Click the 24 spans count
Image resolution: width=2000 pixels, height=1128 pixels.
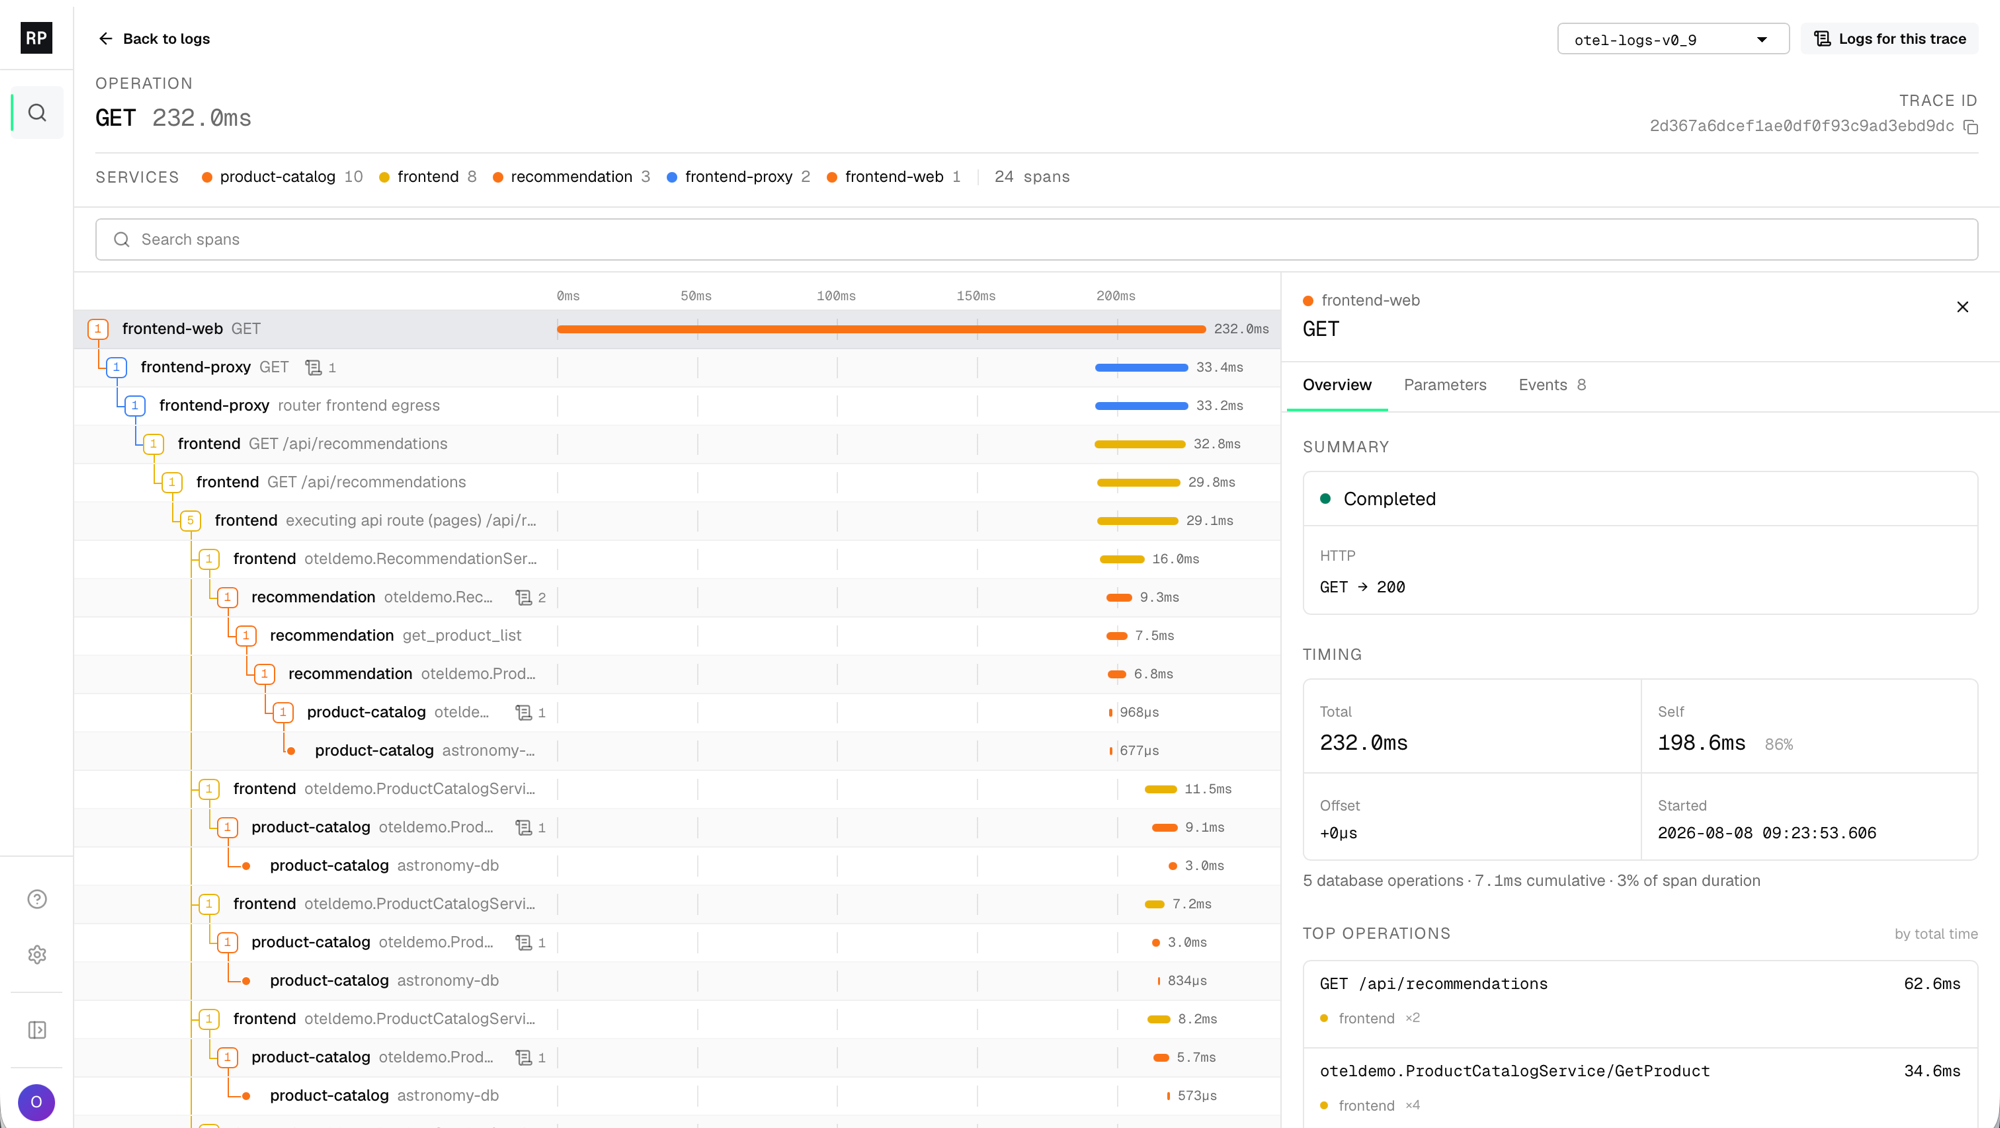[1032, 177]
